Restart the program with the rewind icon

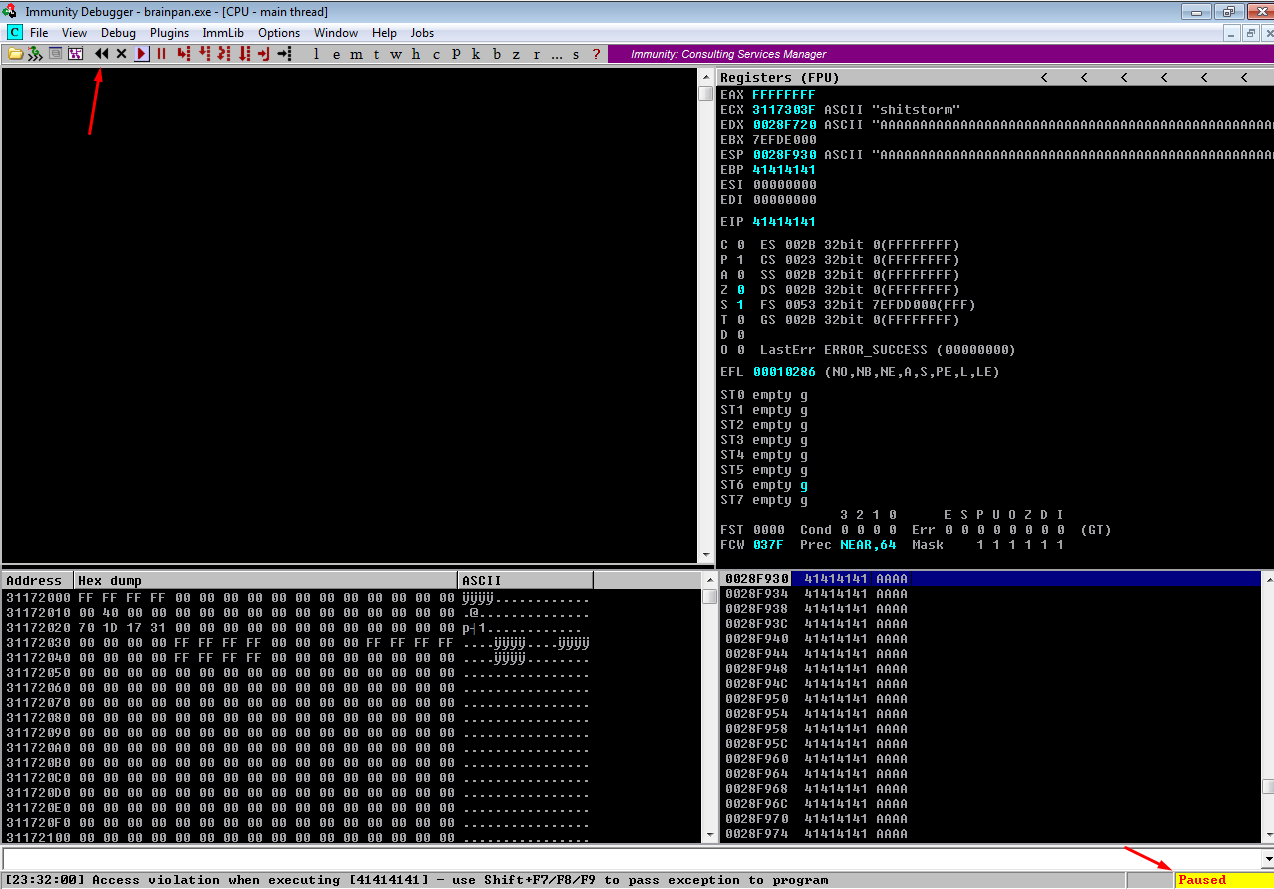[x=101, y=54]
